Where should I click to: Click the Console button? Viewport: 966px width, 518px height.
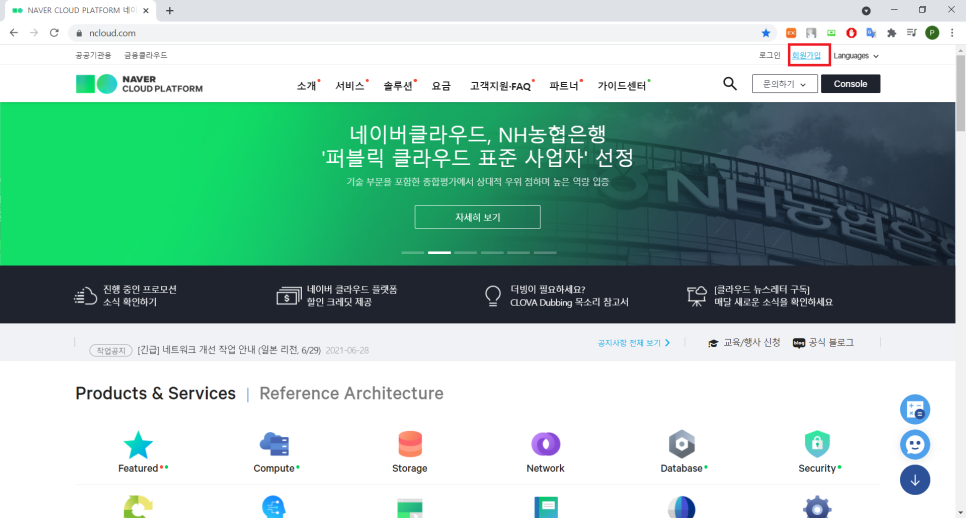[850, 84]
